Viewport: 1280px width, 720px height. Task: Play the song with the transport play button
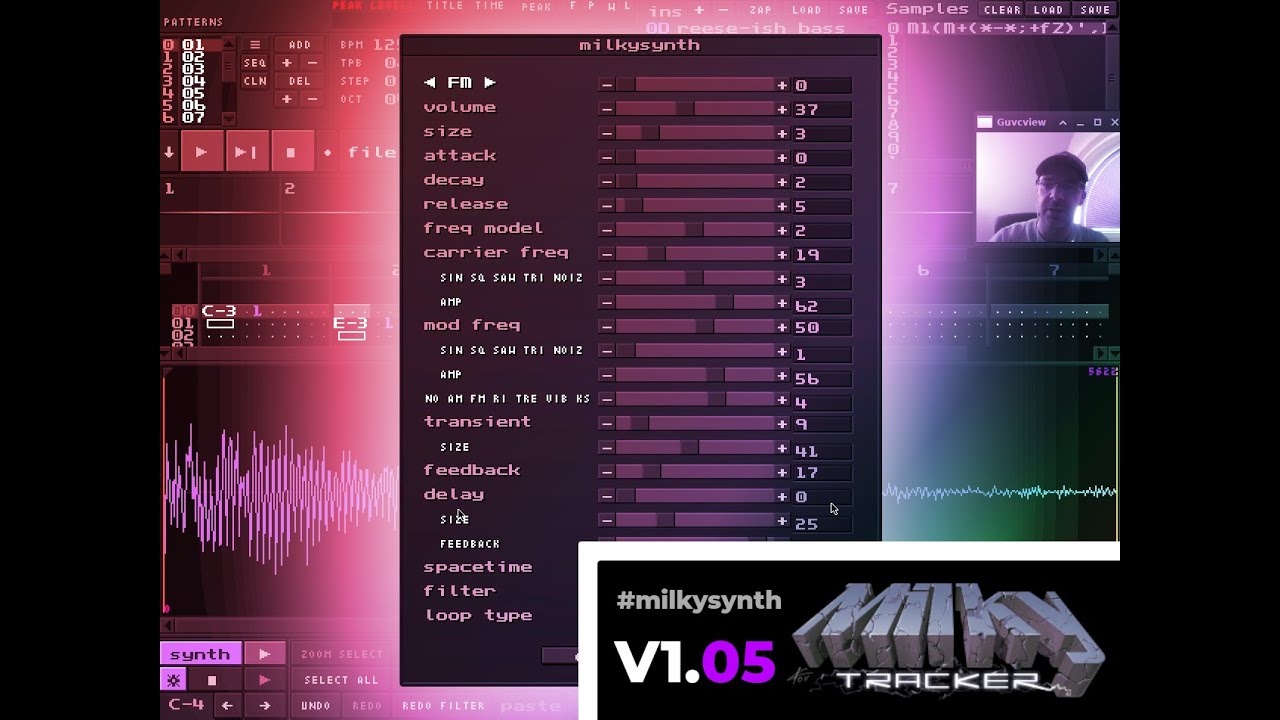pyautogui.click(x=201, y=152)
